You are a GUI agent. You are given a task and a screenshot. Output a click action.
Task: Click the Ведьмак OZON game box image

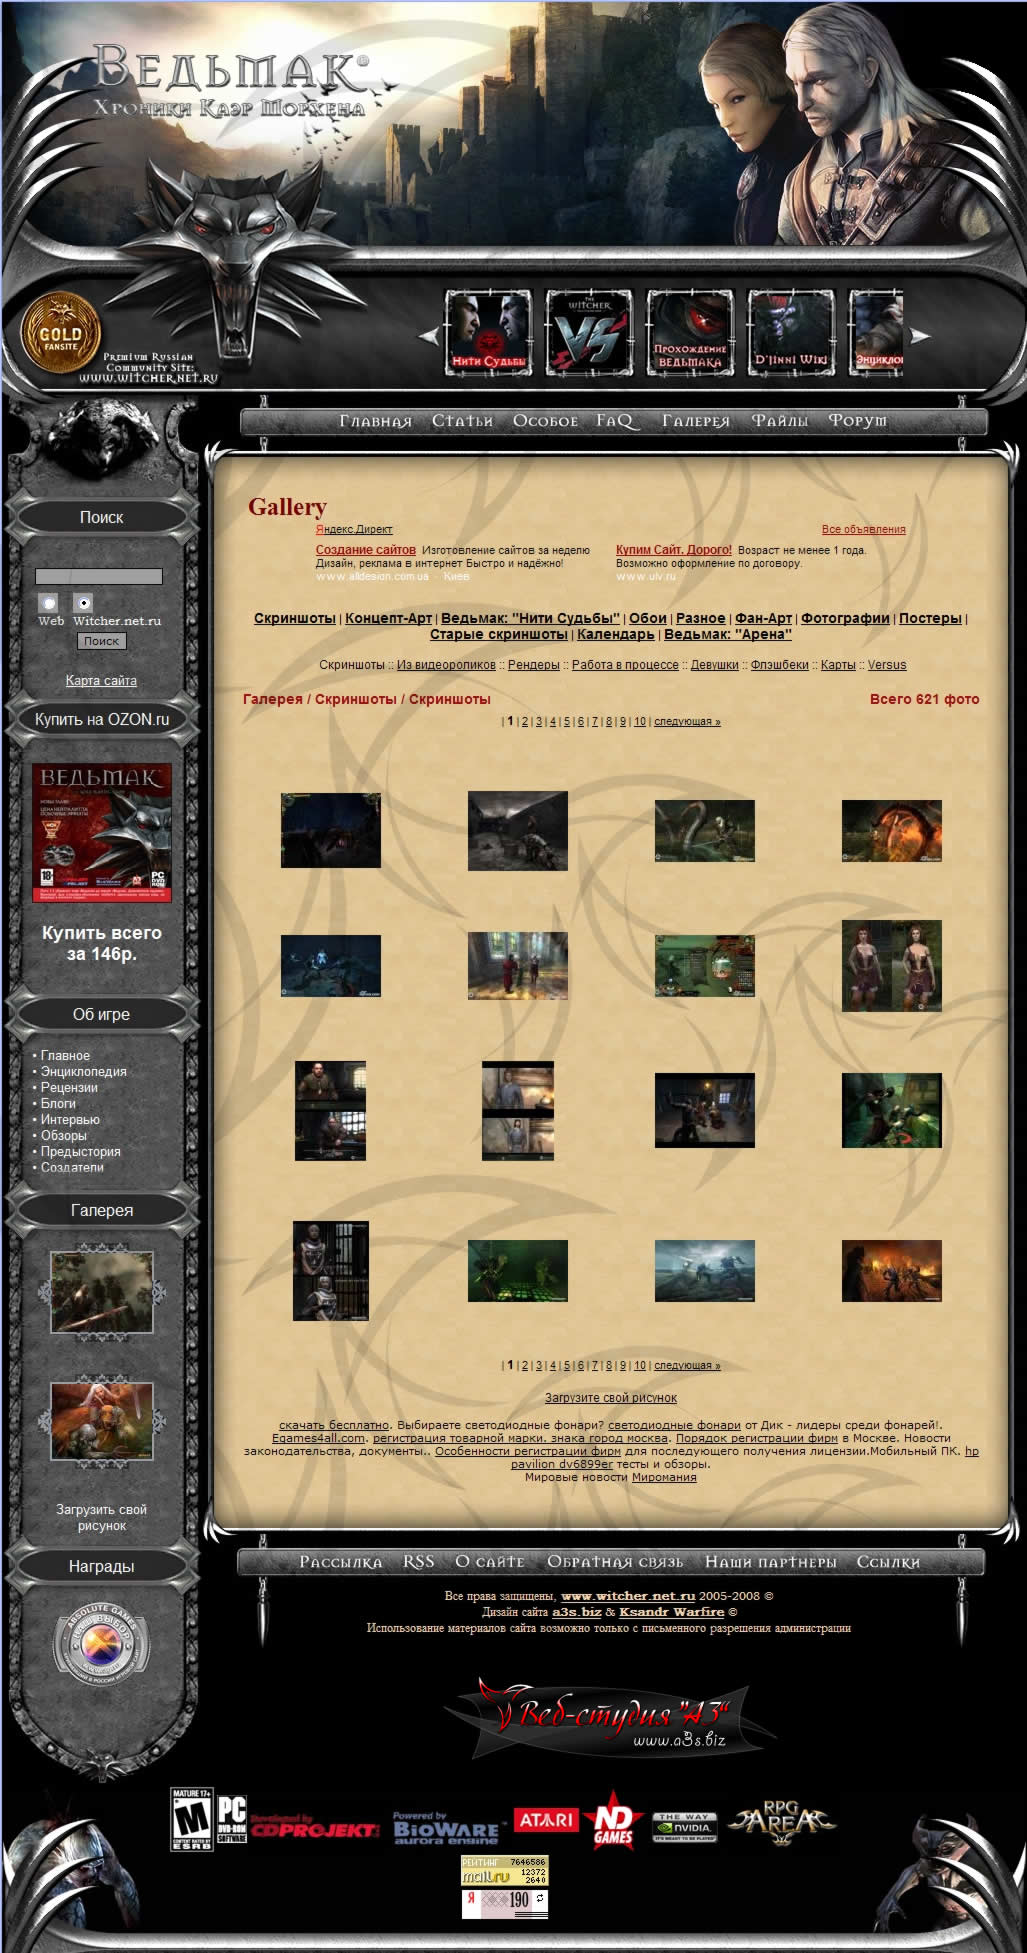pos(102,833)
